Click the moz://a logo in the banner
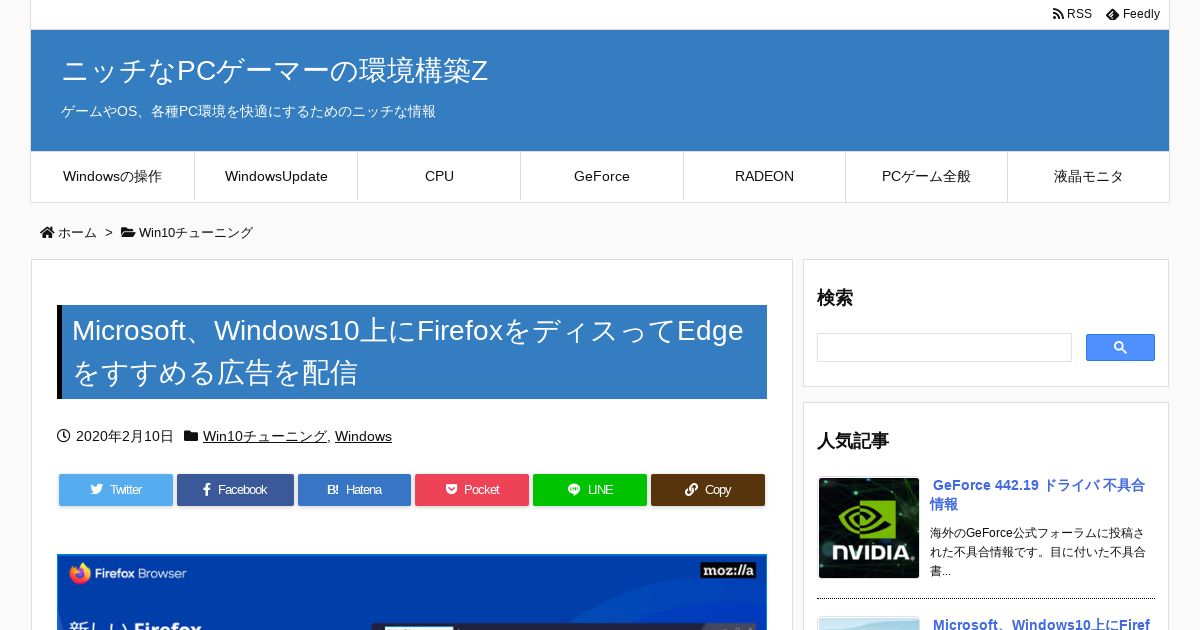 (728, 570)
